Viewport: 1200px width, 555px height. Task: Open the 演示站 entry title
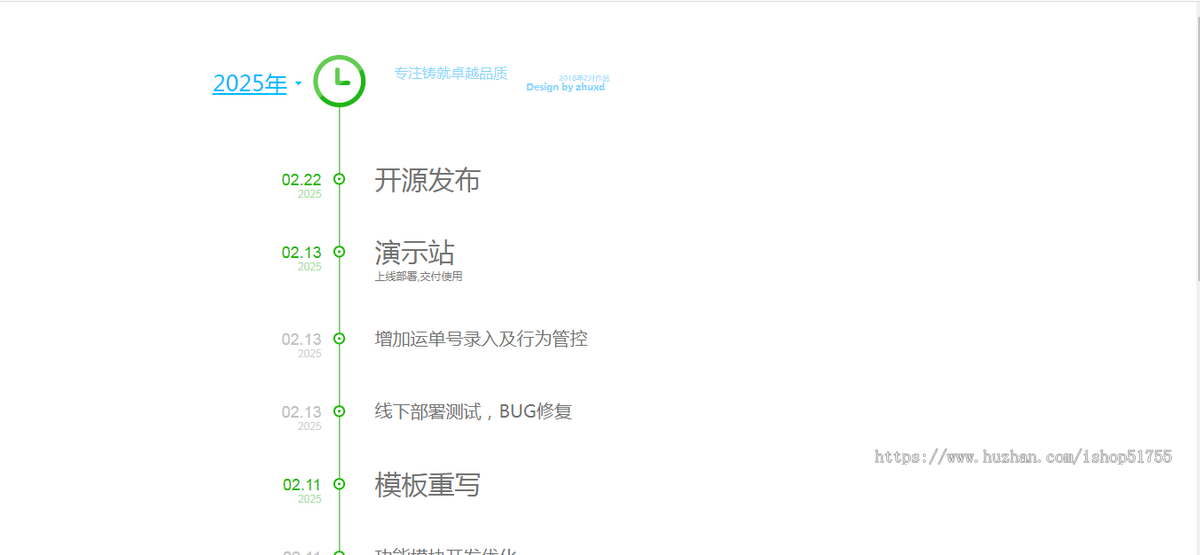point(415,252)
